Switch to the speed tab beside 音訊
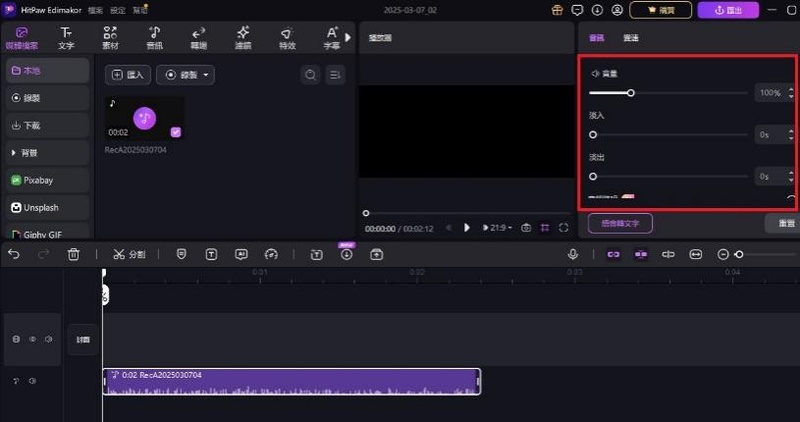The width and height of the screenshot is (800, 422). click(x=631, y=38)
